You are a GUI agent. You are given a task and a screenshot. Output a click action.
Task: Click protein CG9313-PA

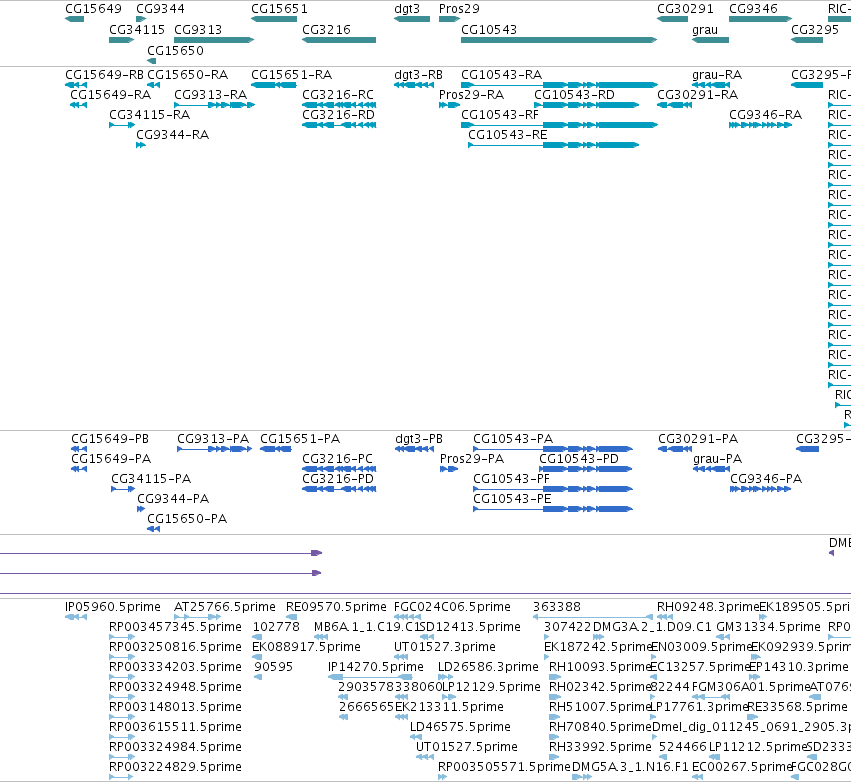[x=215, y=449]
